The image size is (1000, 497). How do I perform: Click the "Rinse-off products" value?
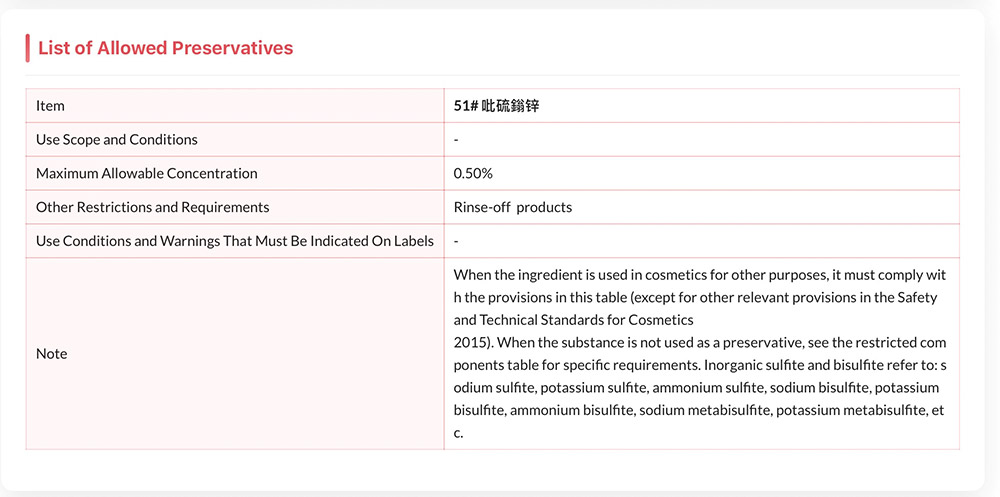point(513,208)
